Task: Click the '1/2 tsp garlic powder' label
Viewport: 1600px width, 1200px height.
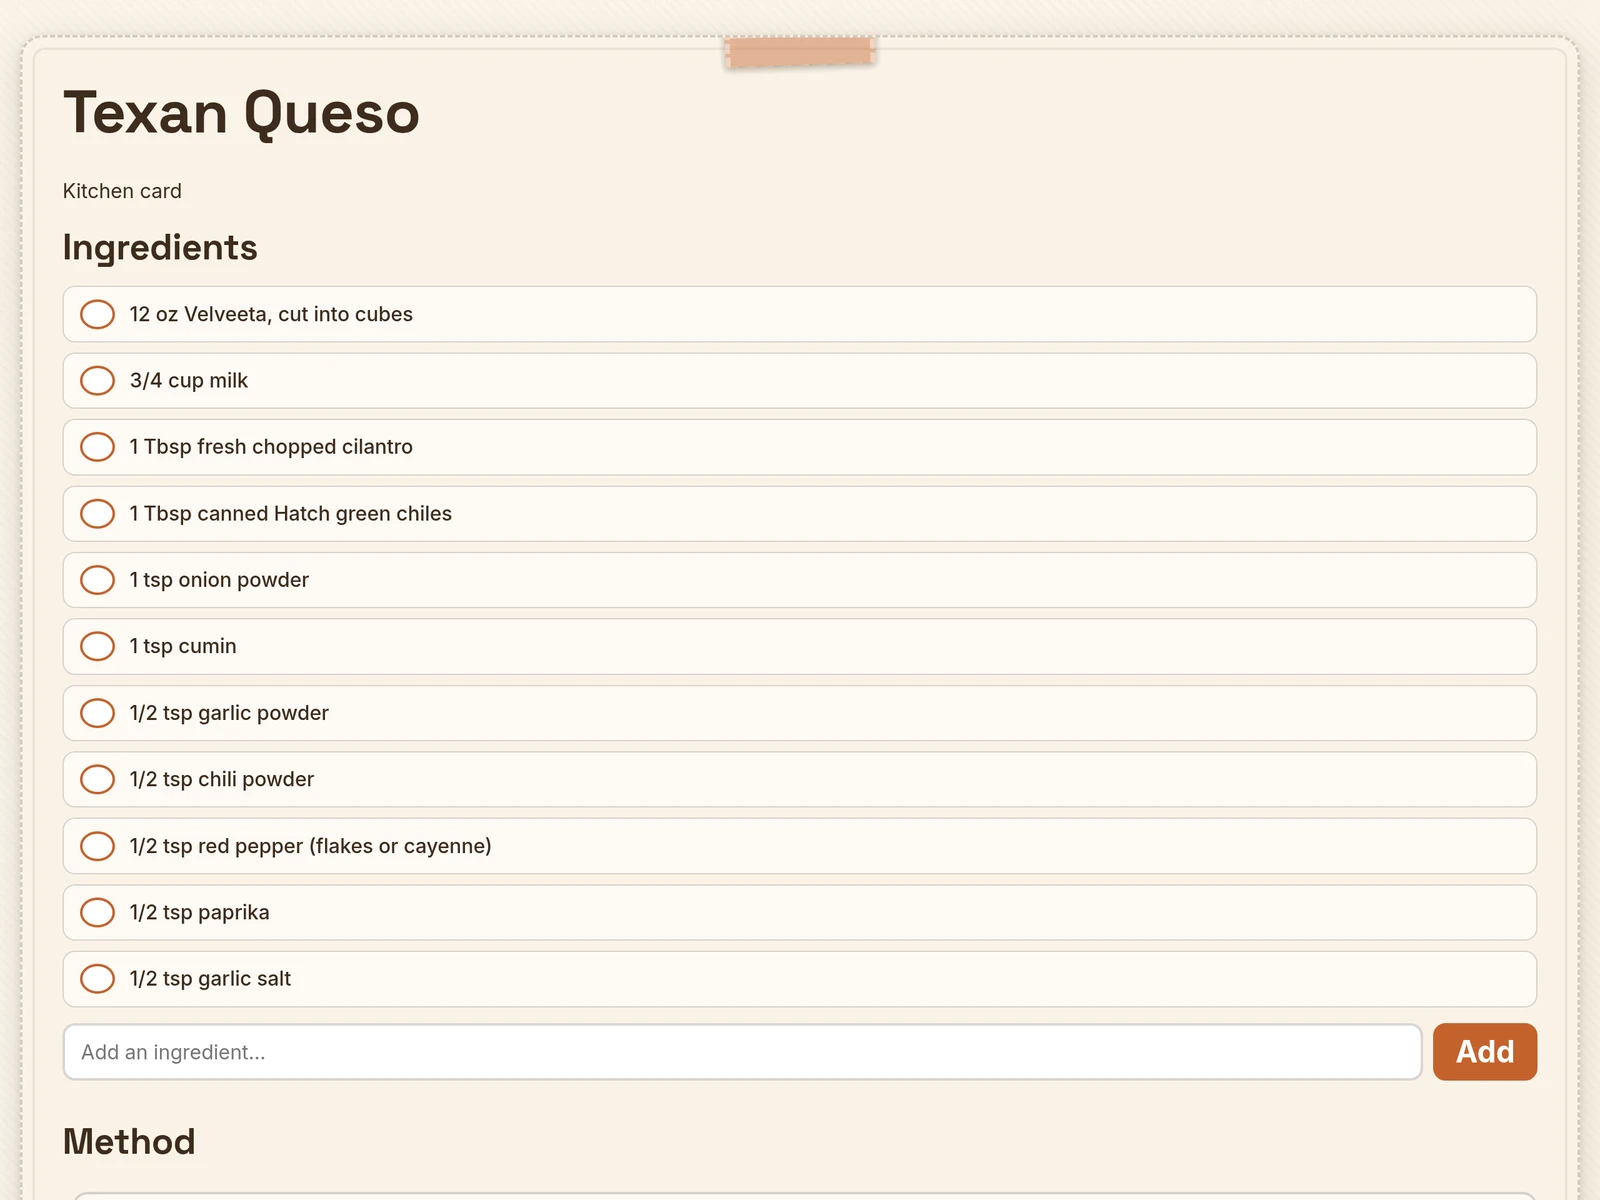Action: (229, 713)
